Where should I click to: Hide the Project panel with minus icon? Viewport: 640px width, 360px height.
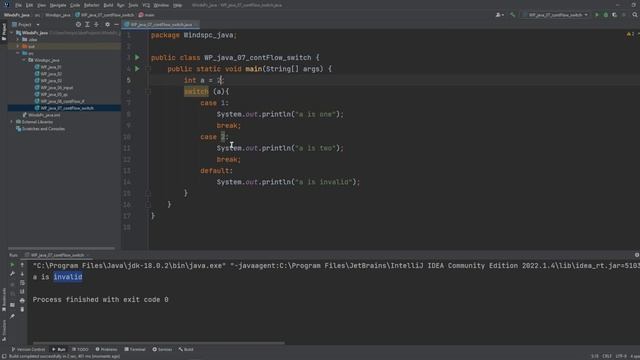(116, 24)
